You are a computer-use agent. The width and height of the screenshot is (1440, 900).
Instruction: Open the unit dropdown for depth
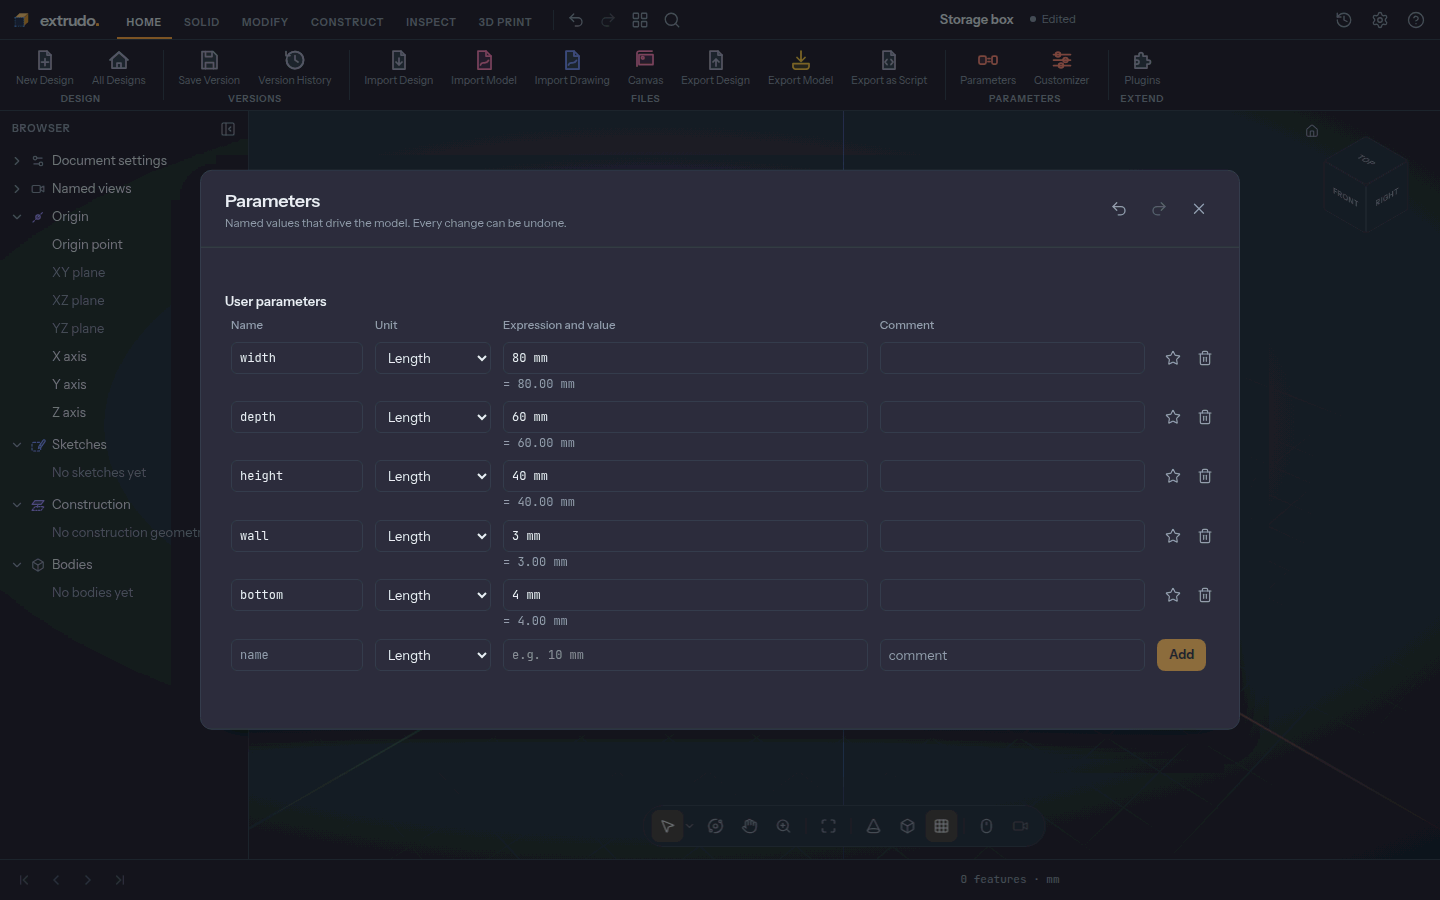click(433, 417)
